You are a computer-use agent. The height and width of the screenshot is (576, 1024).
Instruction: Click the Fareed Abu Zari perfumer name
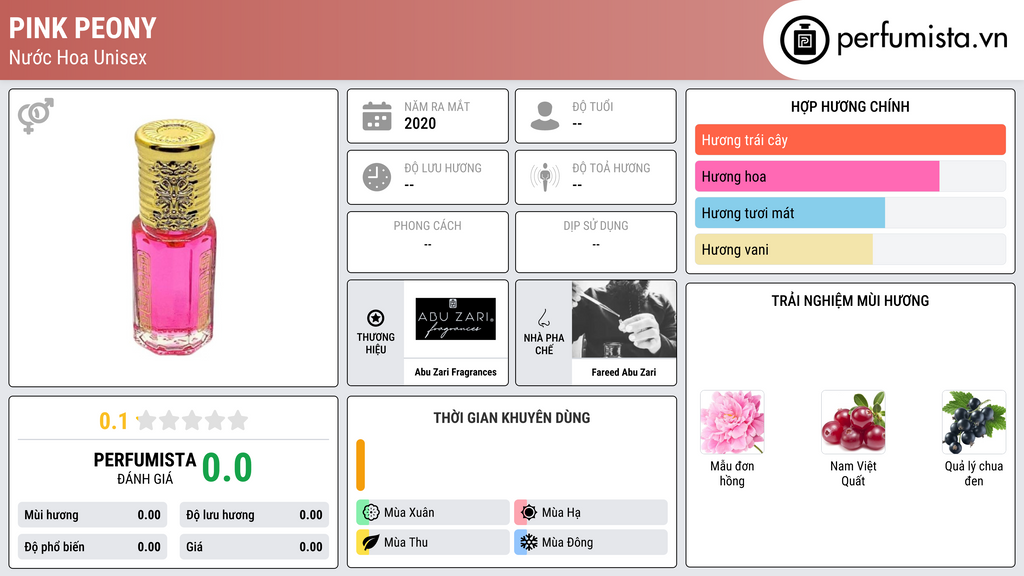click(624, 372)
